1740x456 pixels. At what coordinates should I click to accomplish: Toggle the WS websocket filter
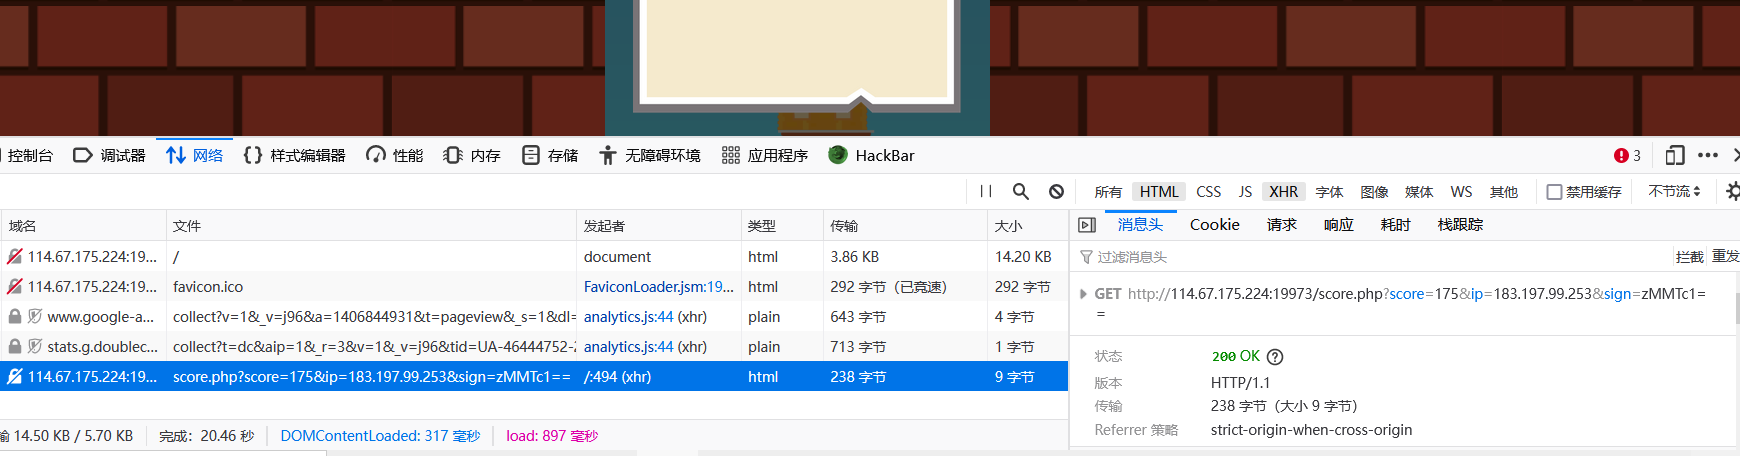click(x=1461, y=192)
